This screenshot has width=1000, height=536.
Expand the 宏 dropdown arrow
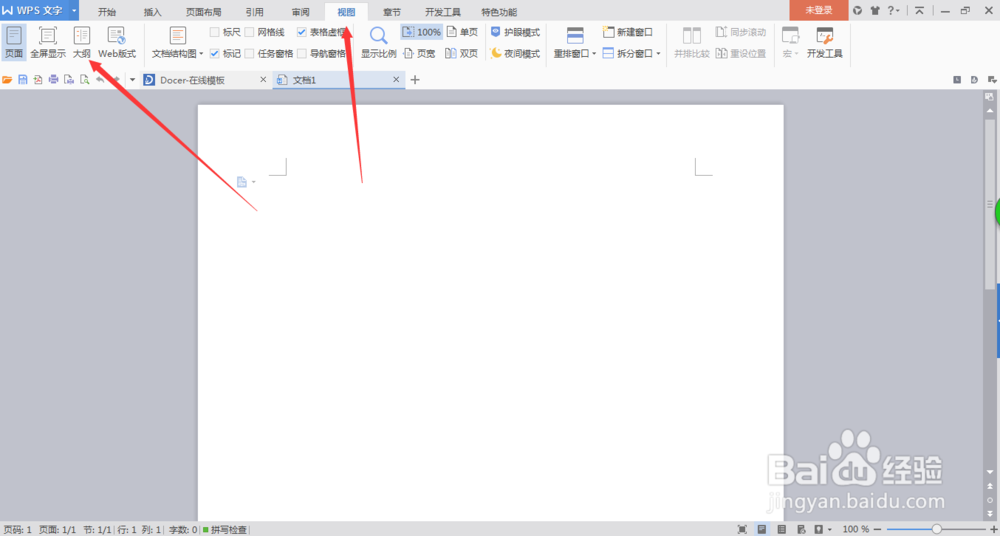(796, 54)
